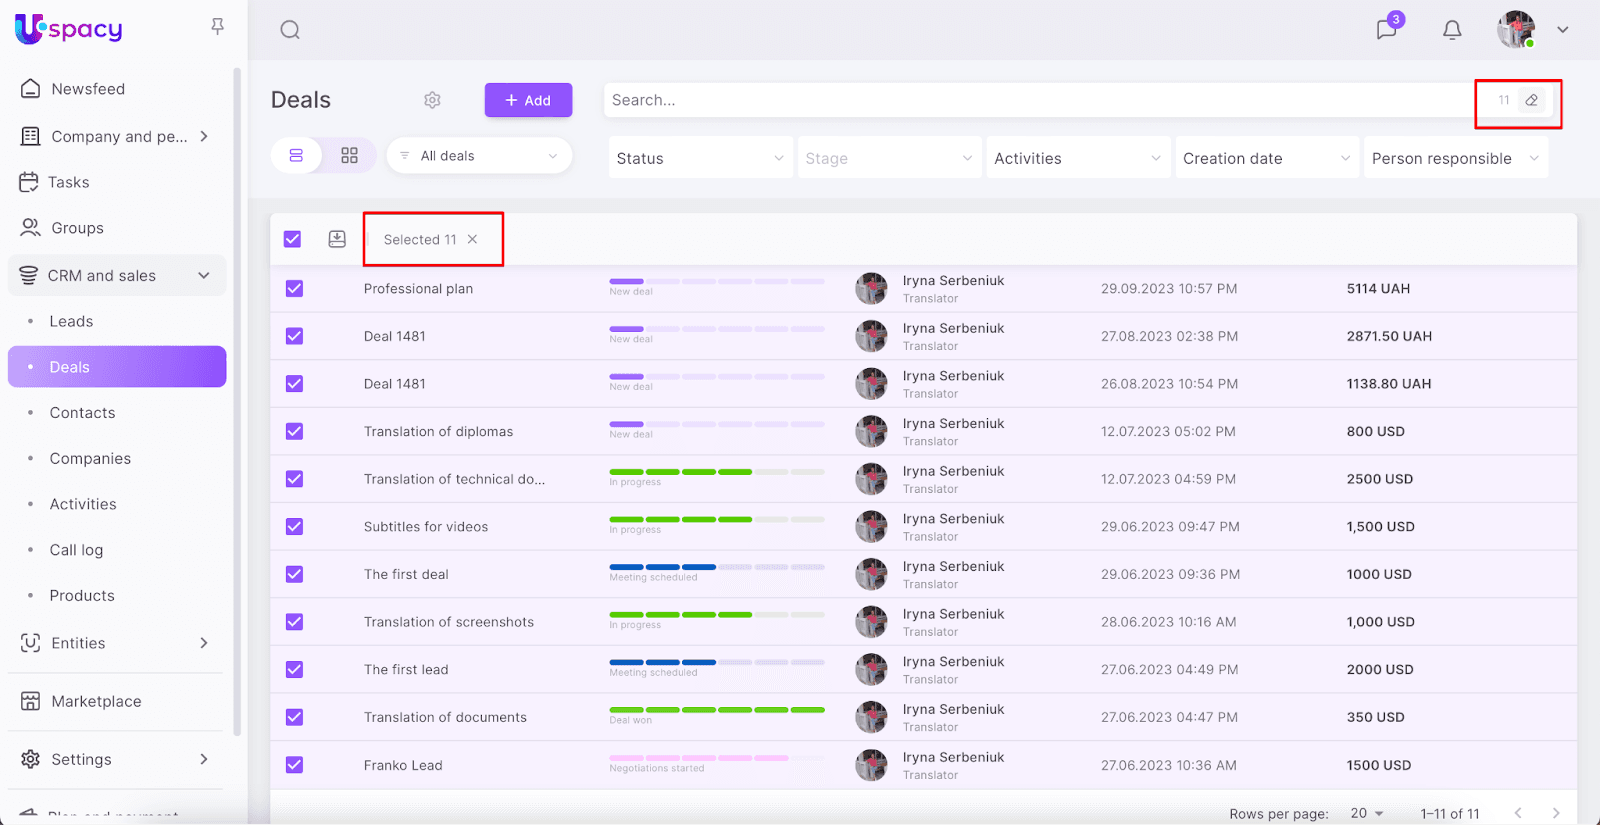Pin the sidebar with the pin icon
Image resolution: width=1600 pixels, height=825 pixels.
(217, 27)
